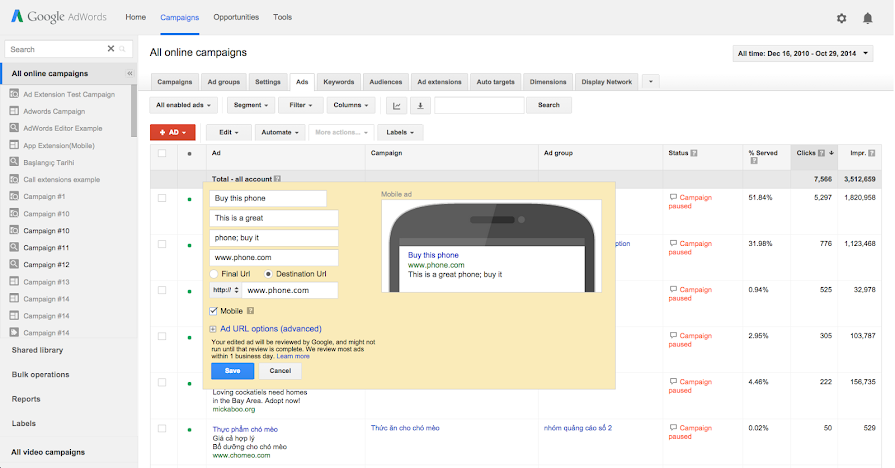Collapse the left navigation panel
The height and width of the screenshot is (468, 895).
[130, 74]
